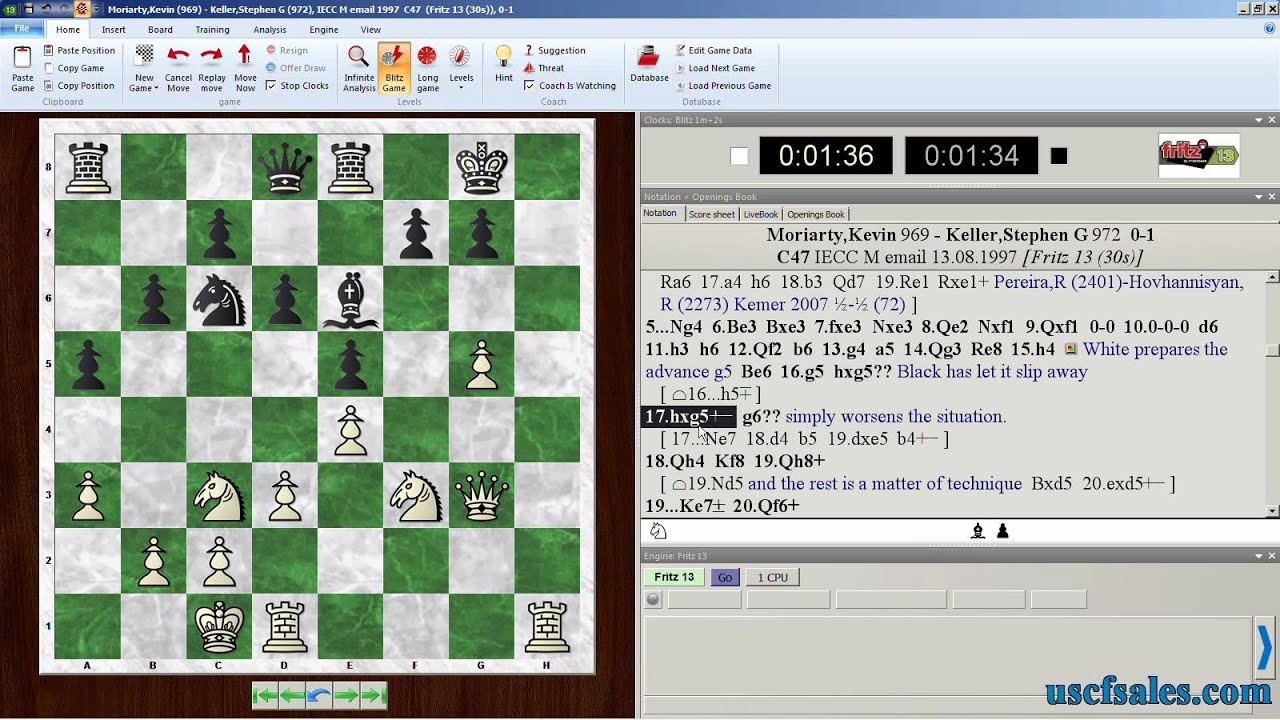Click the undo icon in title bar
1280x720 pixels.
coord(45,9)
